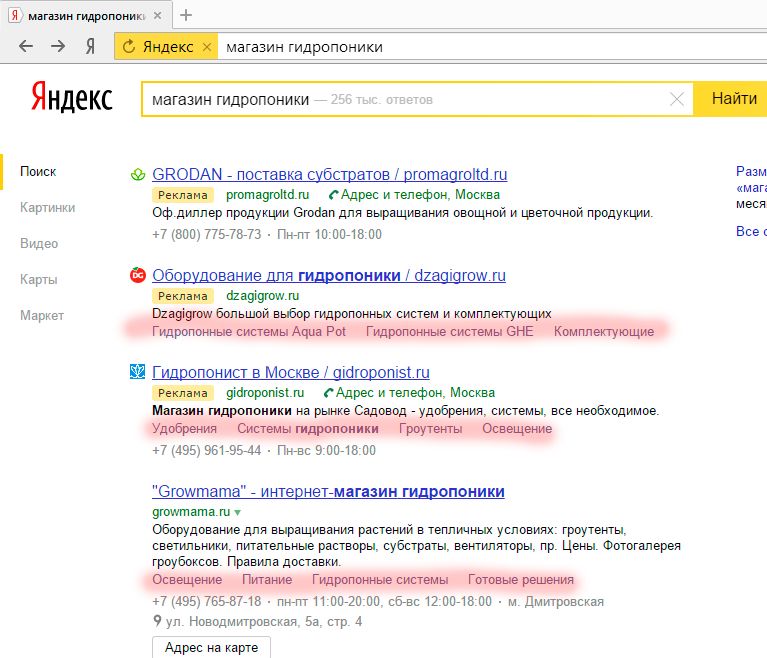
Task: Reload the page using the refresh icon
Action: coord(129,46)
